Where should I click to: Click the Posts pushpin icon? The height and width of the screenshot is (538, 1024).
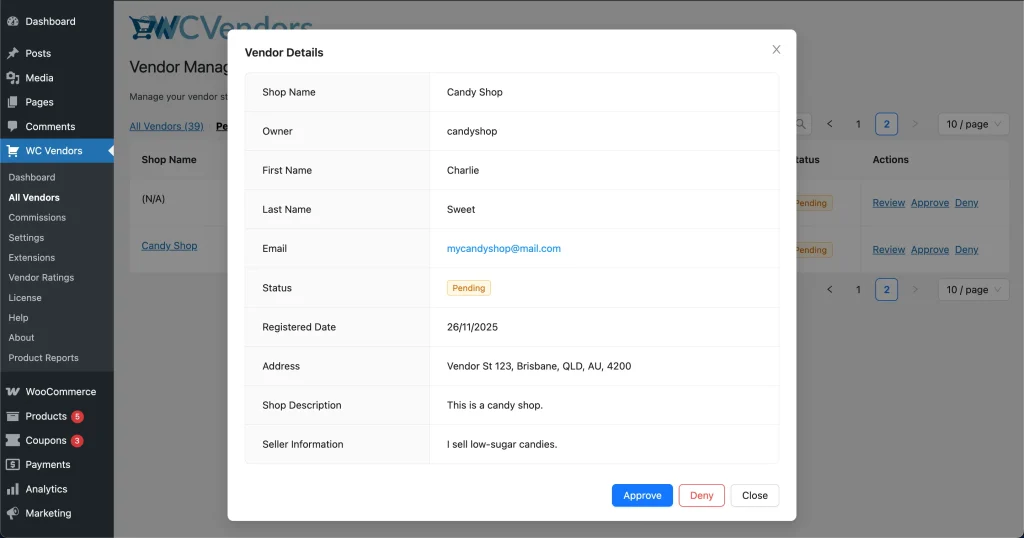click(x=13, y=53)
